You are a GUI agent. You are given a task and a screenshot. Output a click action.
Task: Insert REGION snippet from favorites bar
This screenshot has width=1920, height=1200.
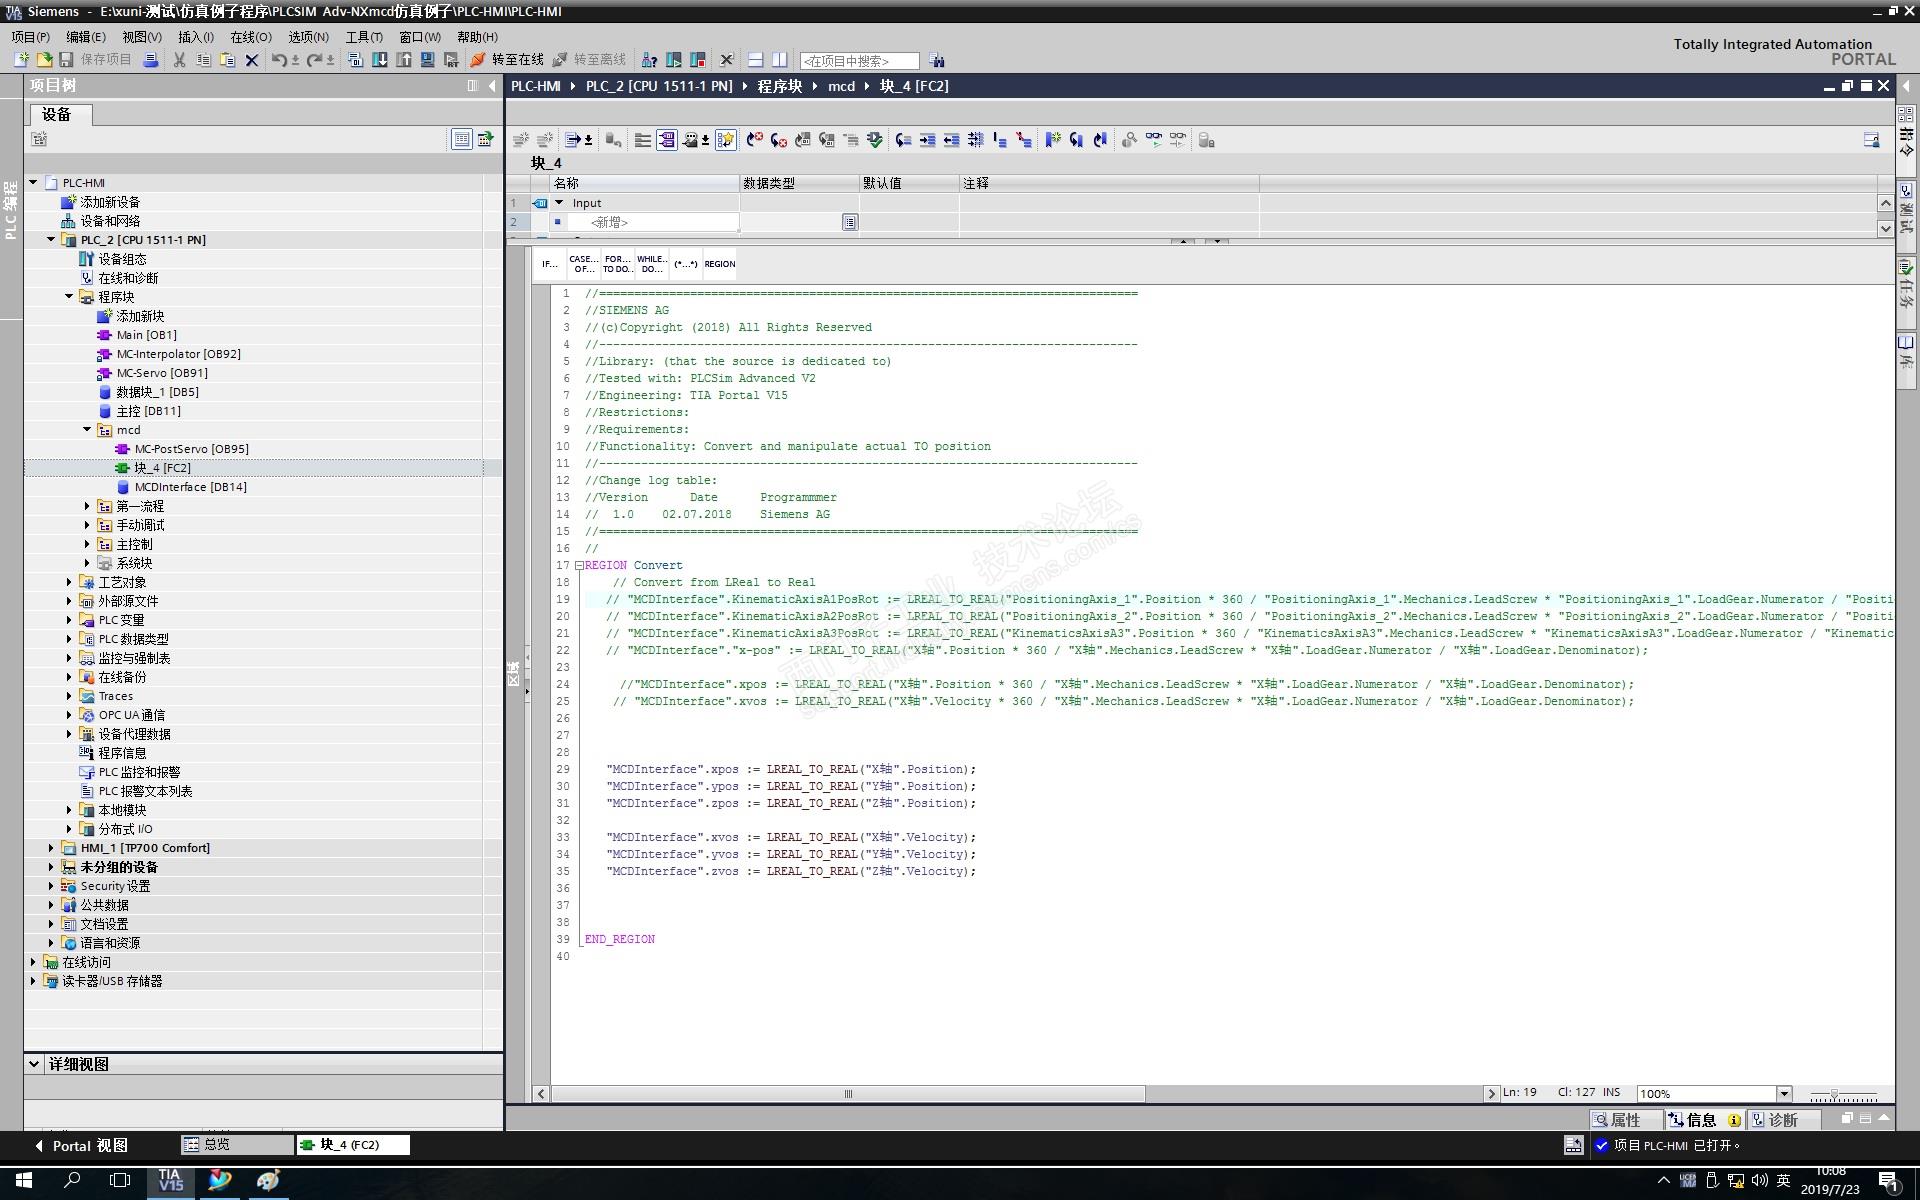pos(719,264)
